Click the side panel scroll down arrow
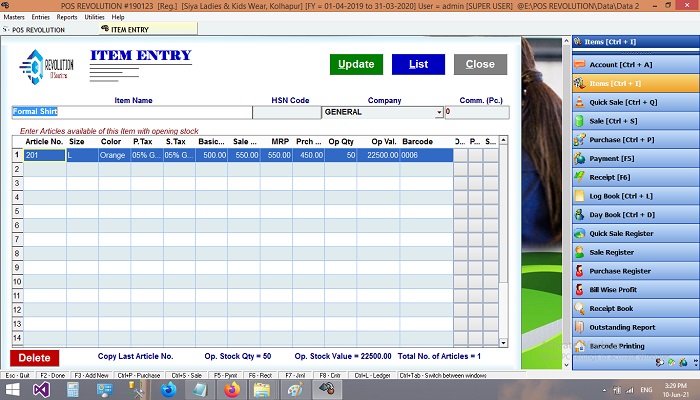The image size is (700, 400). [x=567, y=365]
